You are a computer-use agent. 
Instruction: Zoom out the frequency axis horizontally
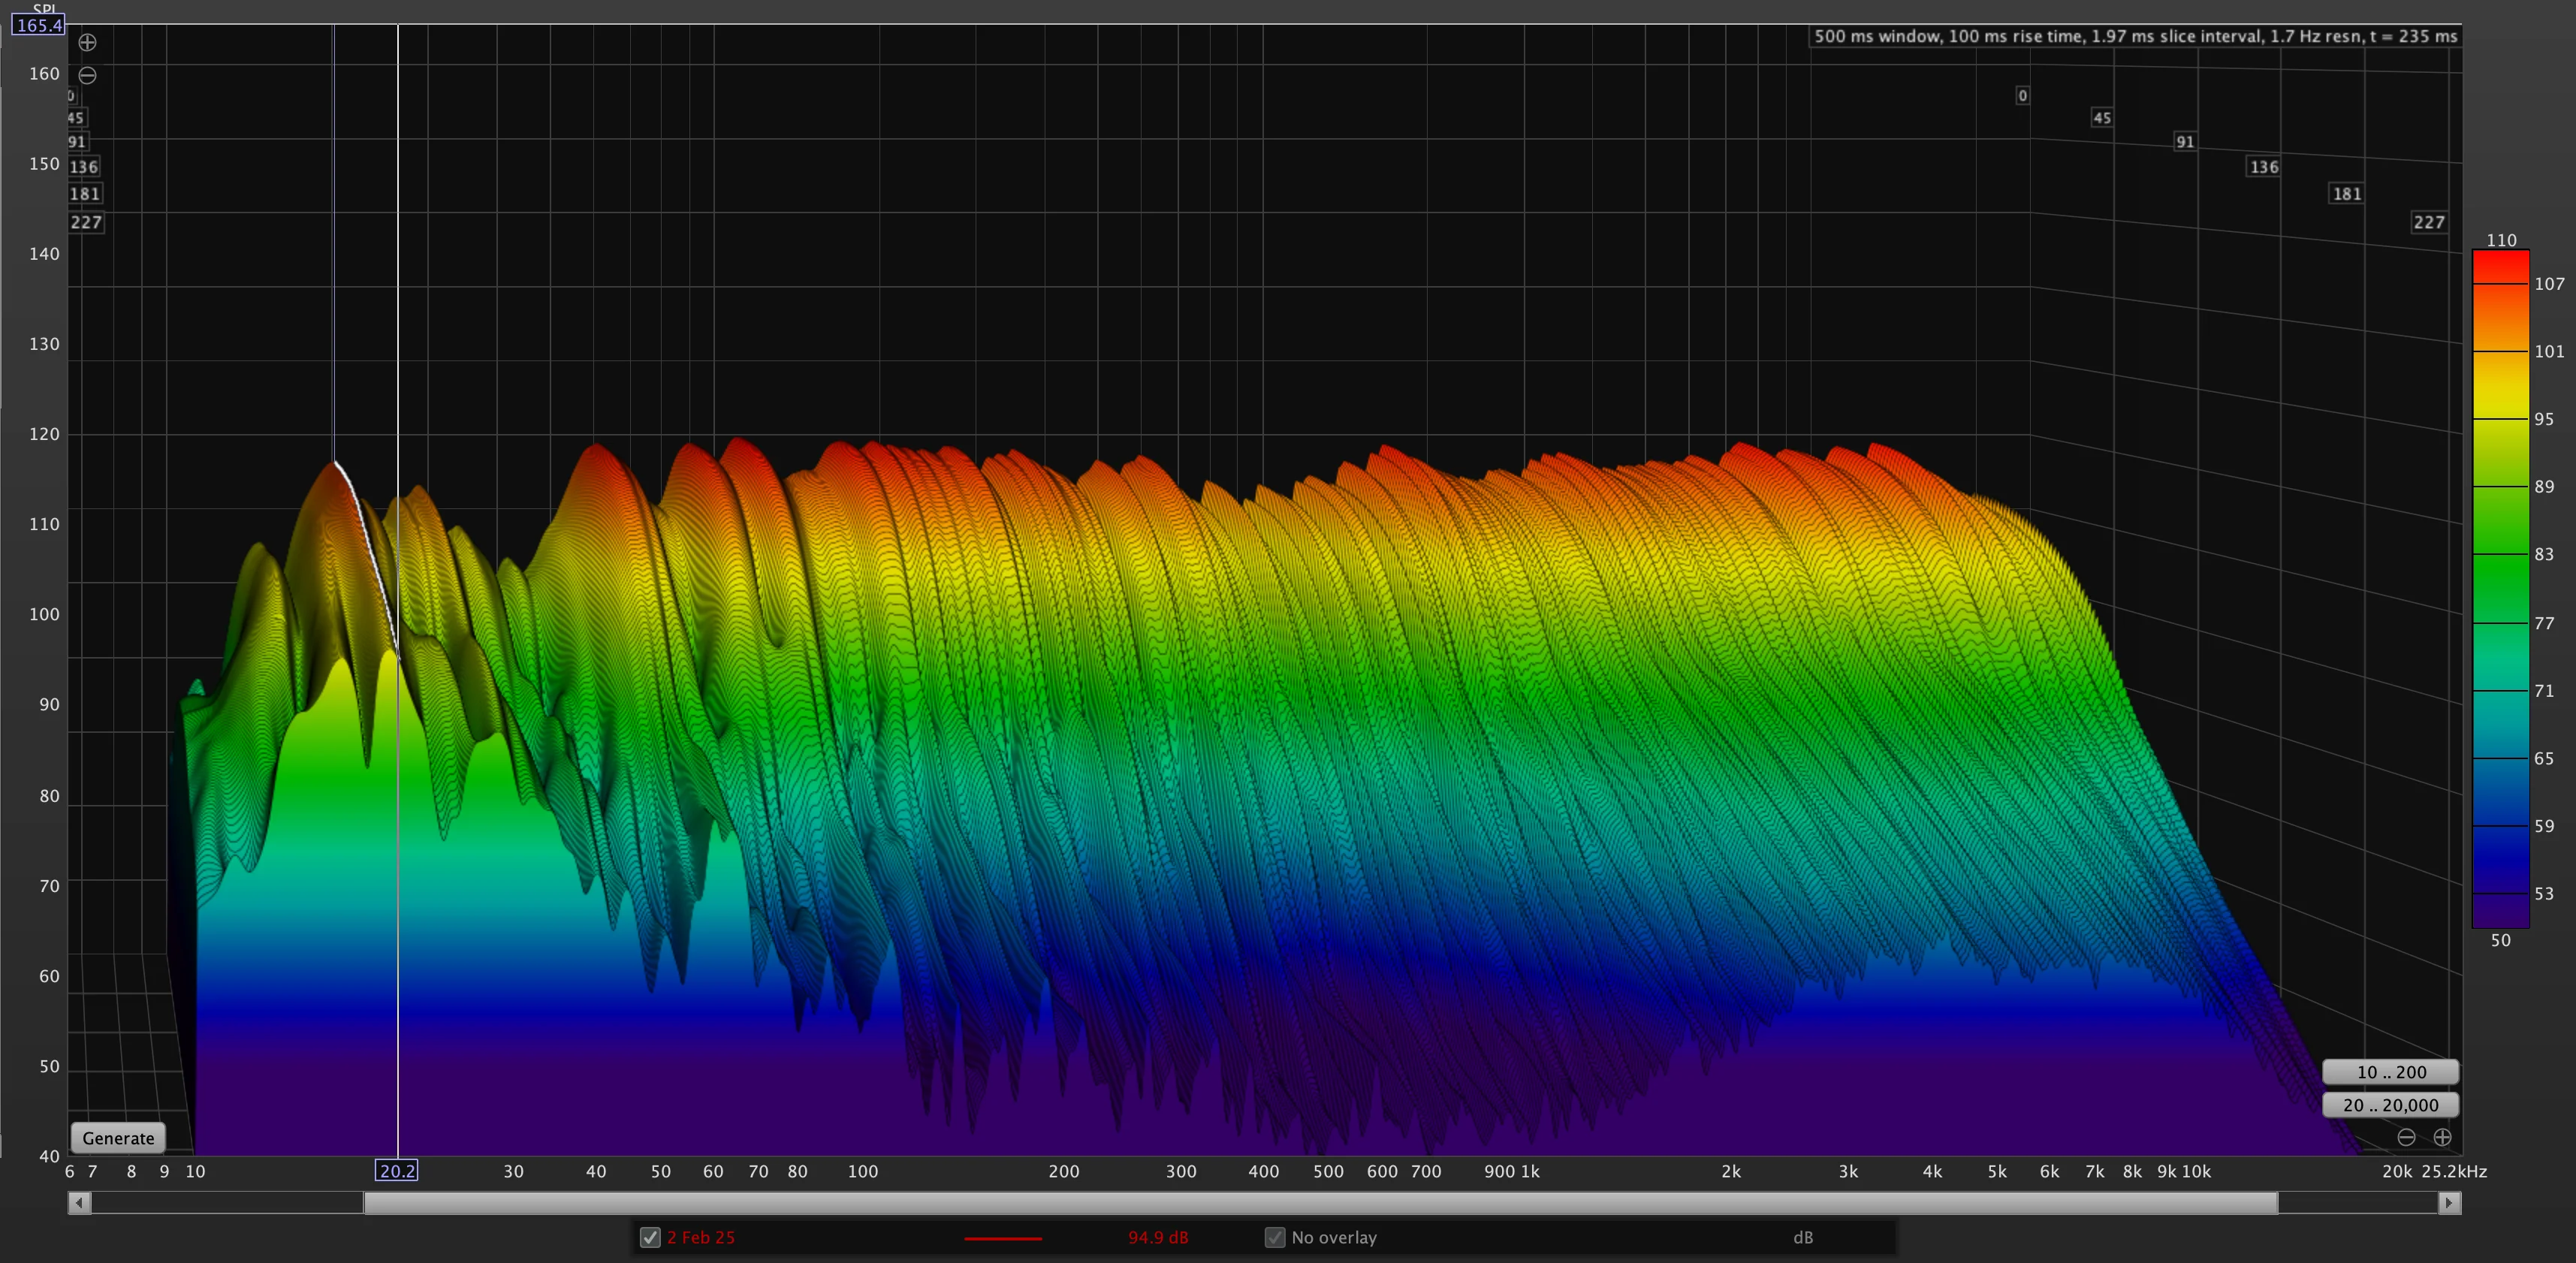pos(2406,1137)
